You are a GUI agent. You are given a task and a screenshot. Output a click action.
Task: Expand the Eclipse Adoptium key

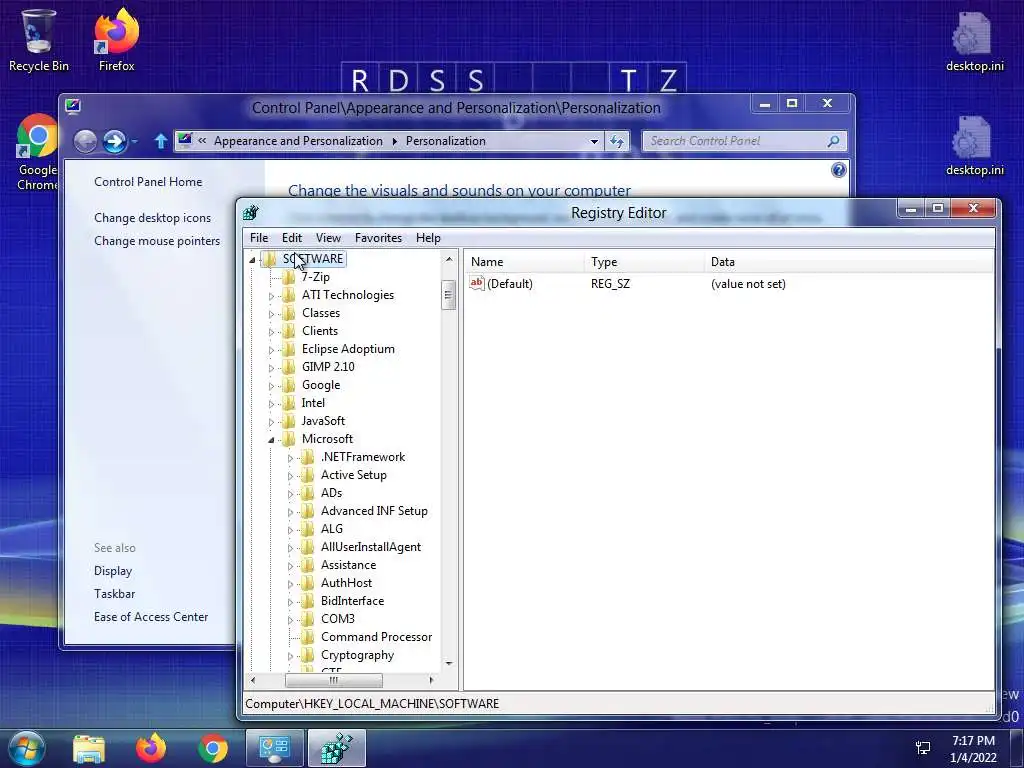(x=272, y=349)
